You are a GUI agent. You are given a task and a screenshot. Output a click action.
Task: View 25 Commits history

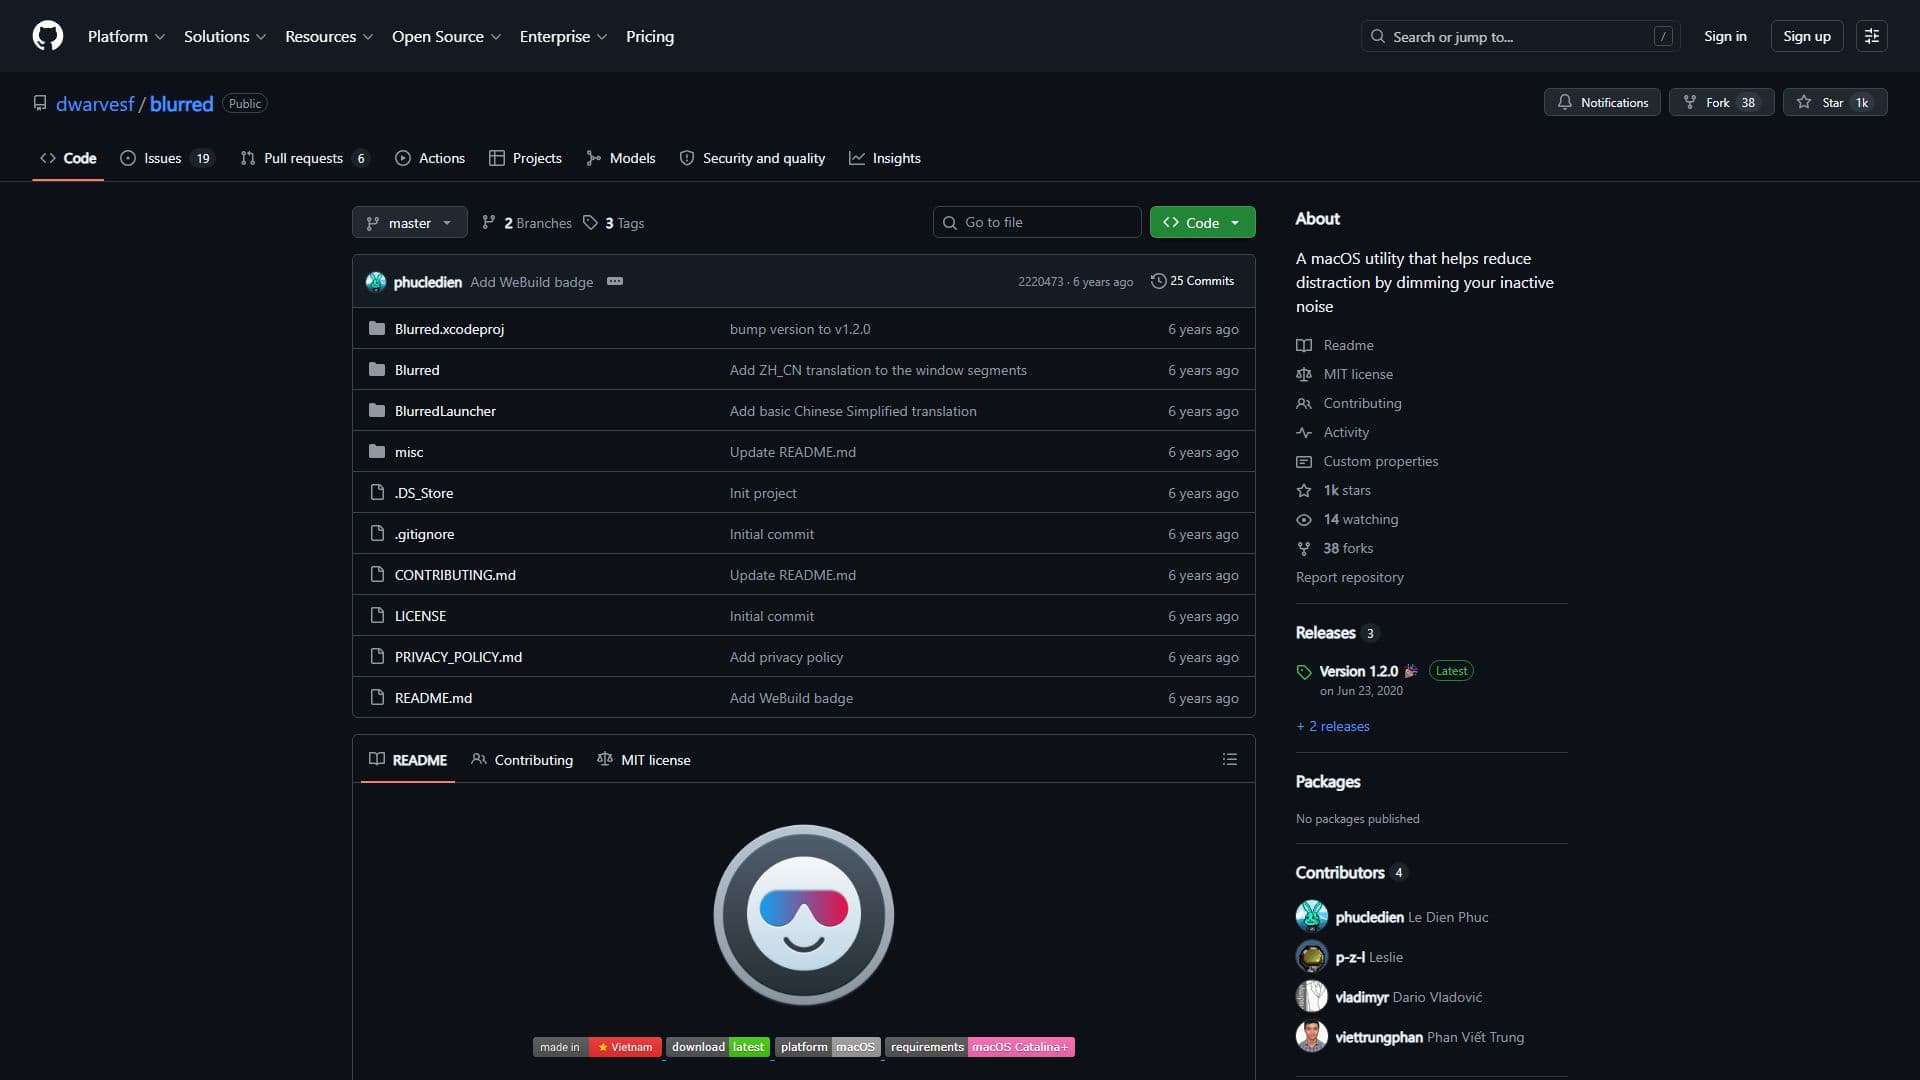(x=1192, y=281)
